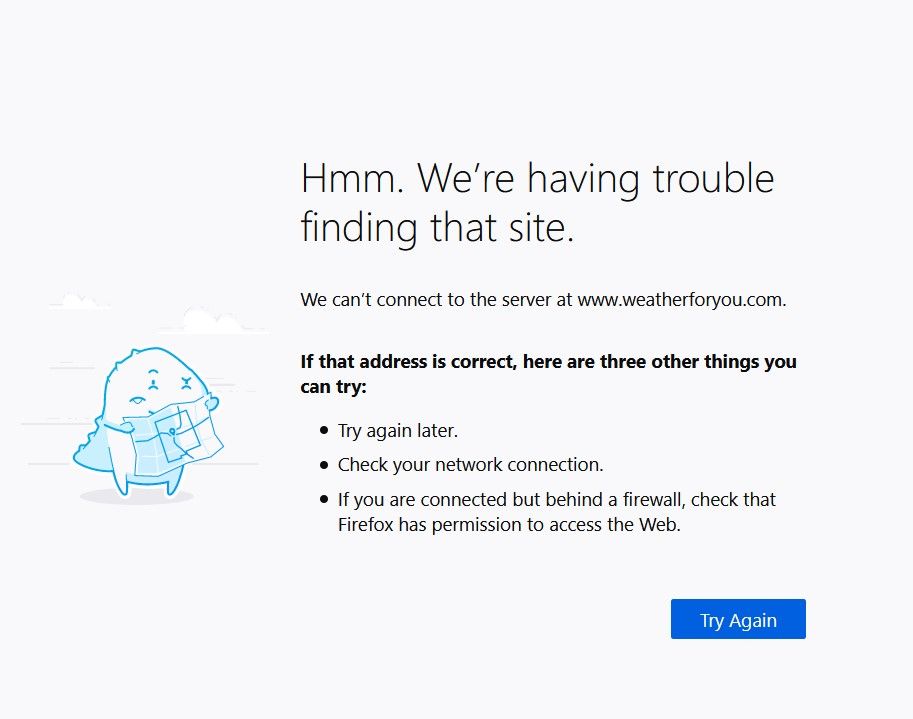Image resolution: width=913 pixels, height=719 pixels.
Task: Click the location pin on the mascot's map
Action: 173,431
